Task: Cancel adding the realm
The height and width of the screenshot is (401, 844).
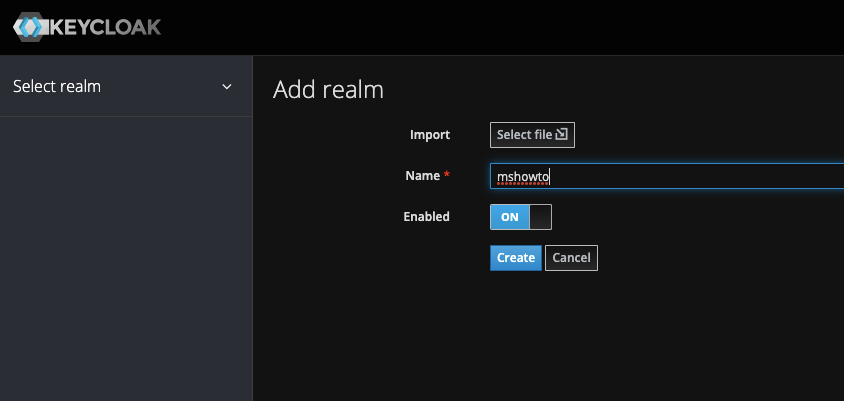Action: pyautogui.click(x=571, y=258)
